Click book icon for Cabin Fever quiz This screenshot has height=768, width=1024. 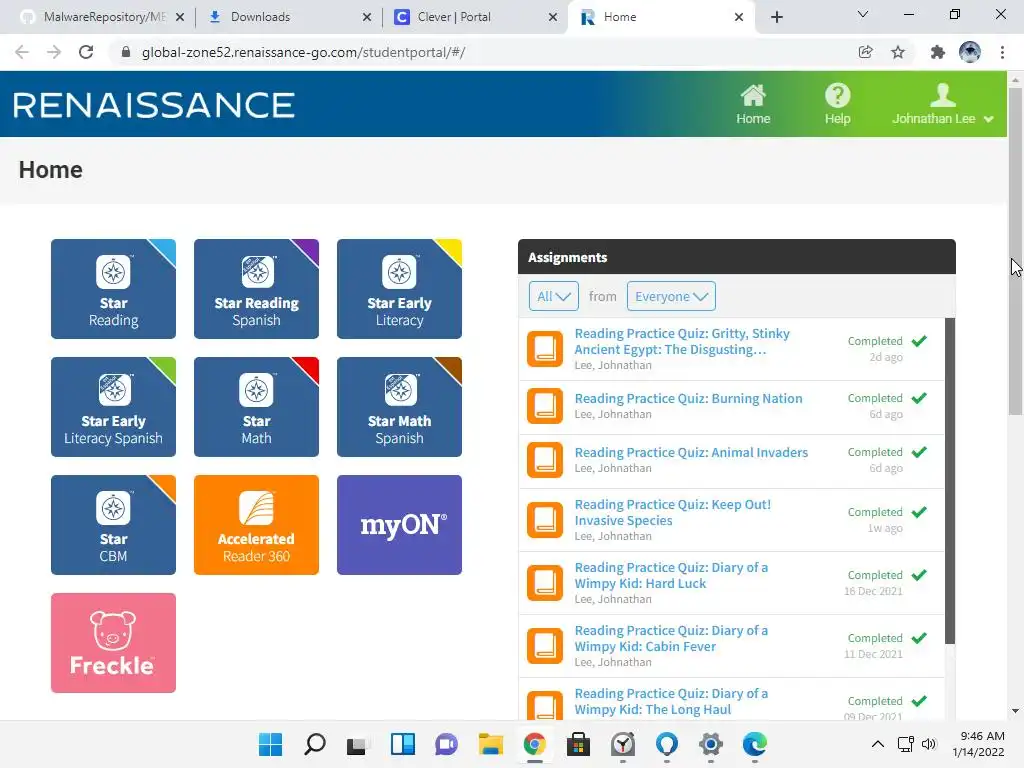pyautogui.click(x=545, y=645)
